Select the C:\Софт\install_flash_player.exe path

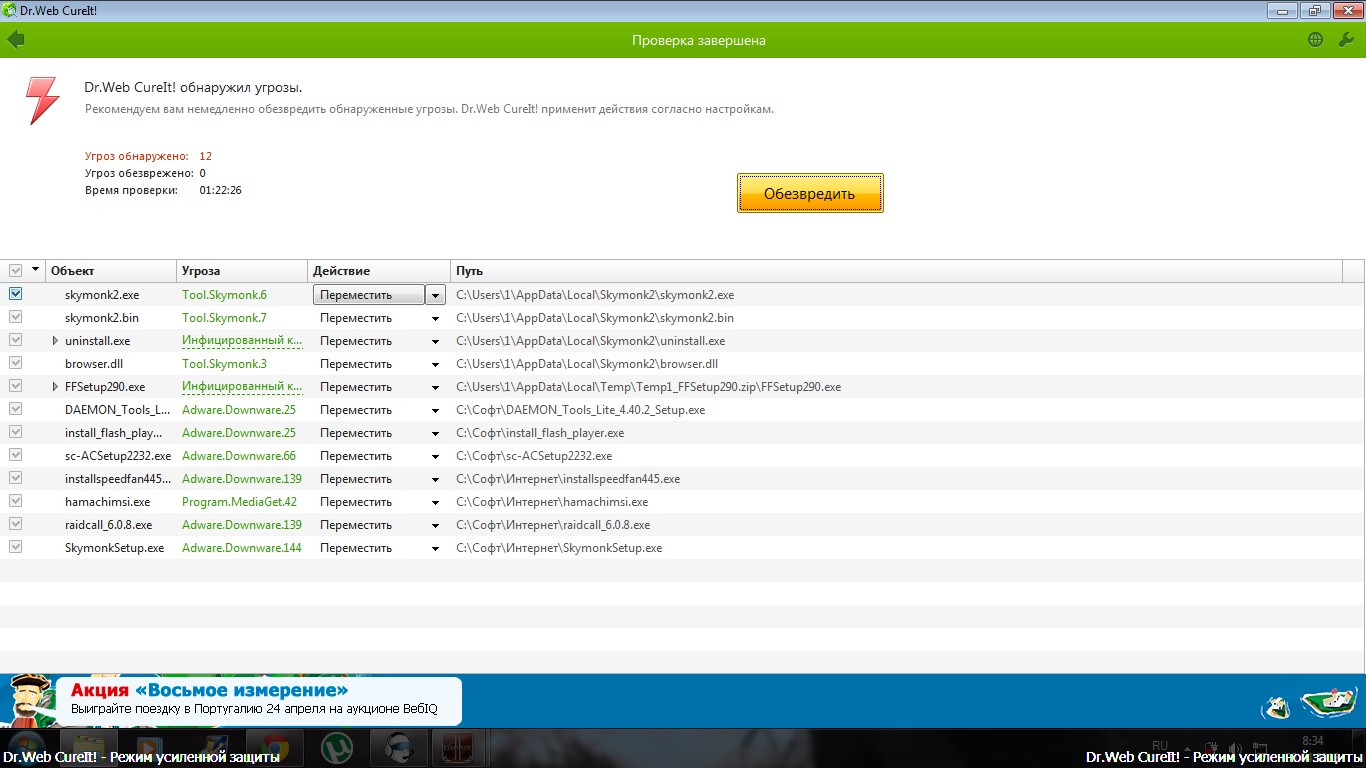tap(540, 433)
